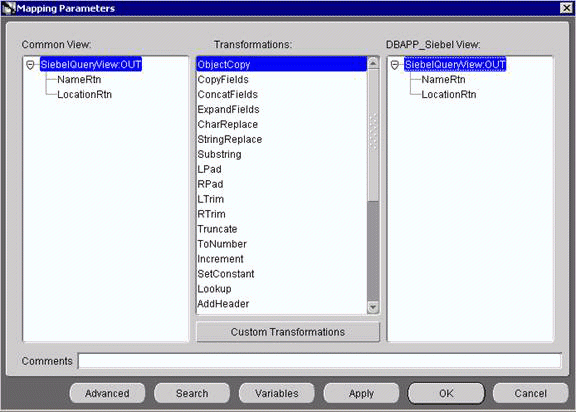
Task: Choose ToNumber transformation
Action: (x=282, y=244)
